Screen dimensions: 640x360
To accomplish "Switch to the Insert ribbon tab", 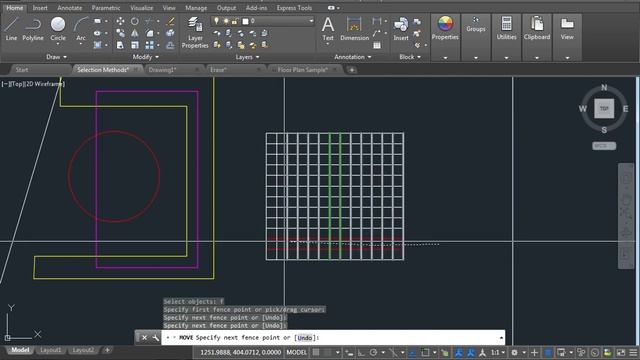I will point(40,8).
